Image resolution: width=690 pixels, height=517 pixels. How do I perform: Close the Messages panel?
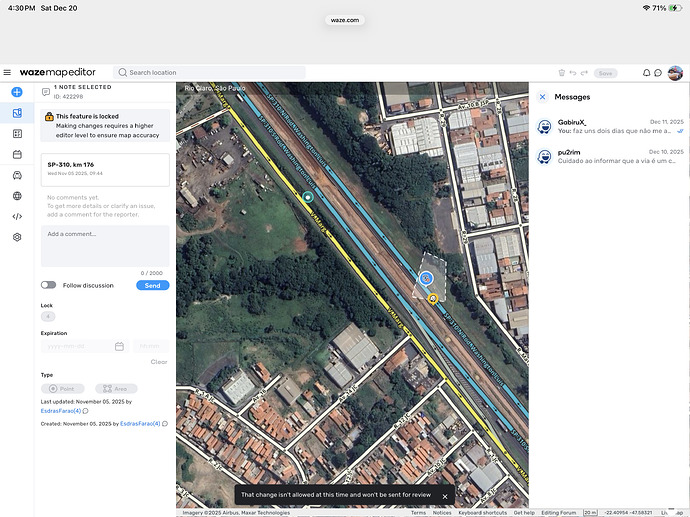tap(542, 97)
